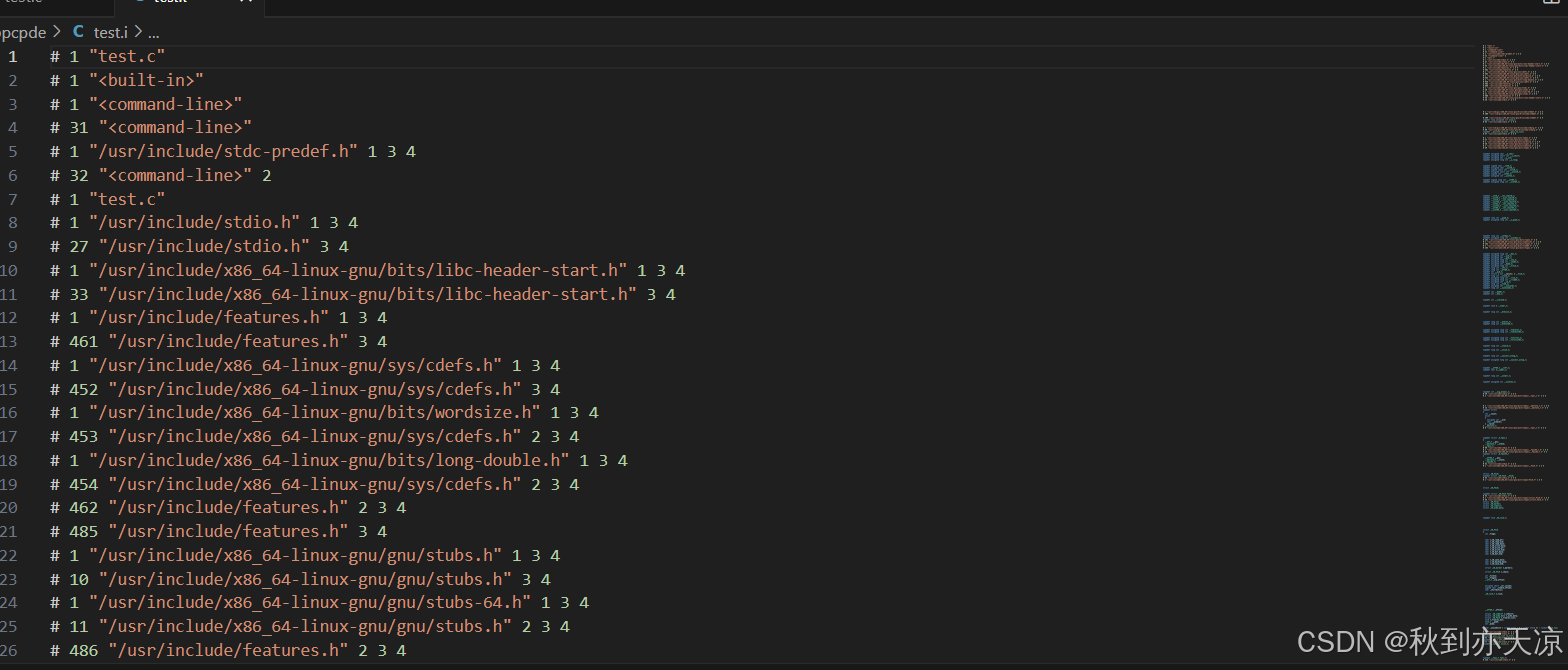Click the '# 11' gnu/stubs.h line
1568x670 pixels.
(310, 627)
